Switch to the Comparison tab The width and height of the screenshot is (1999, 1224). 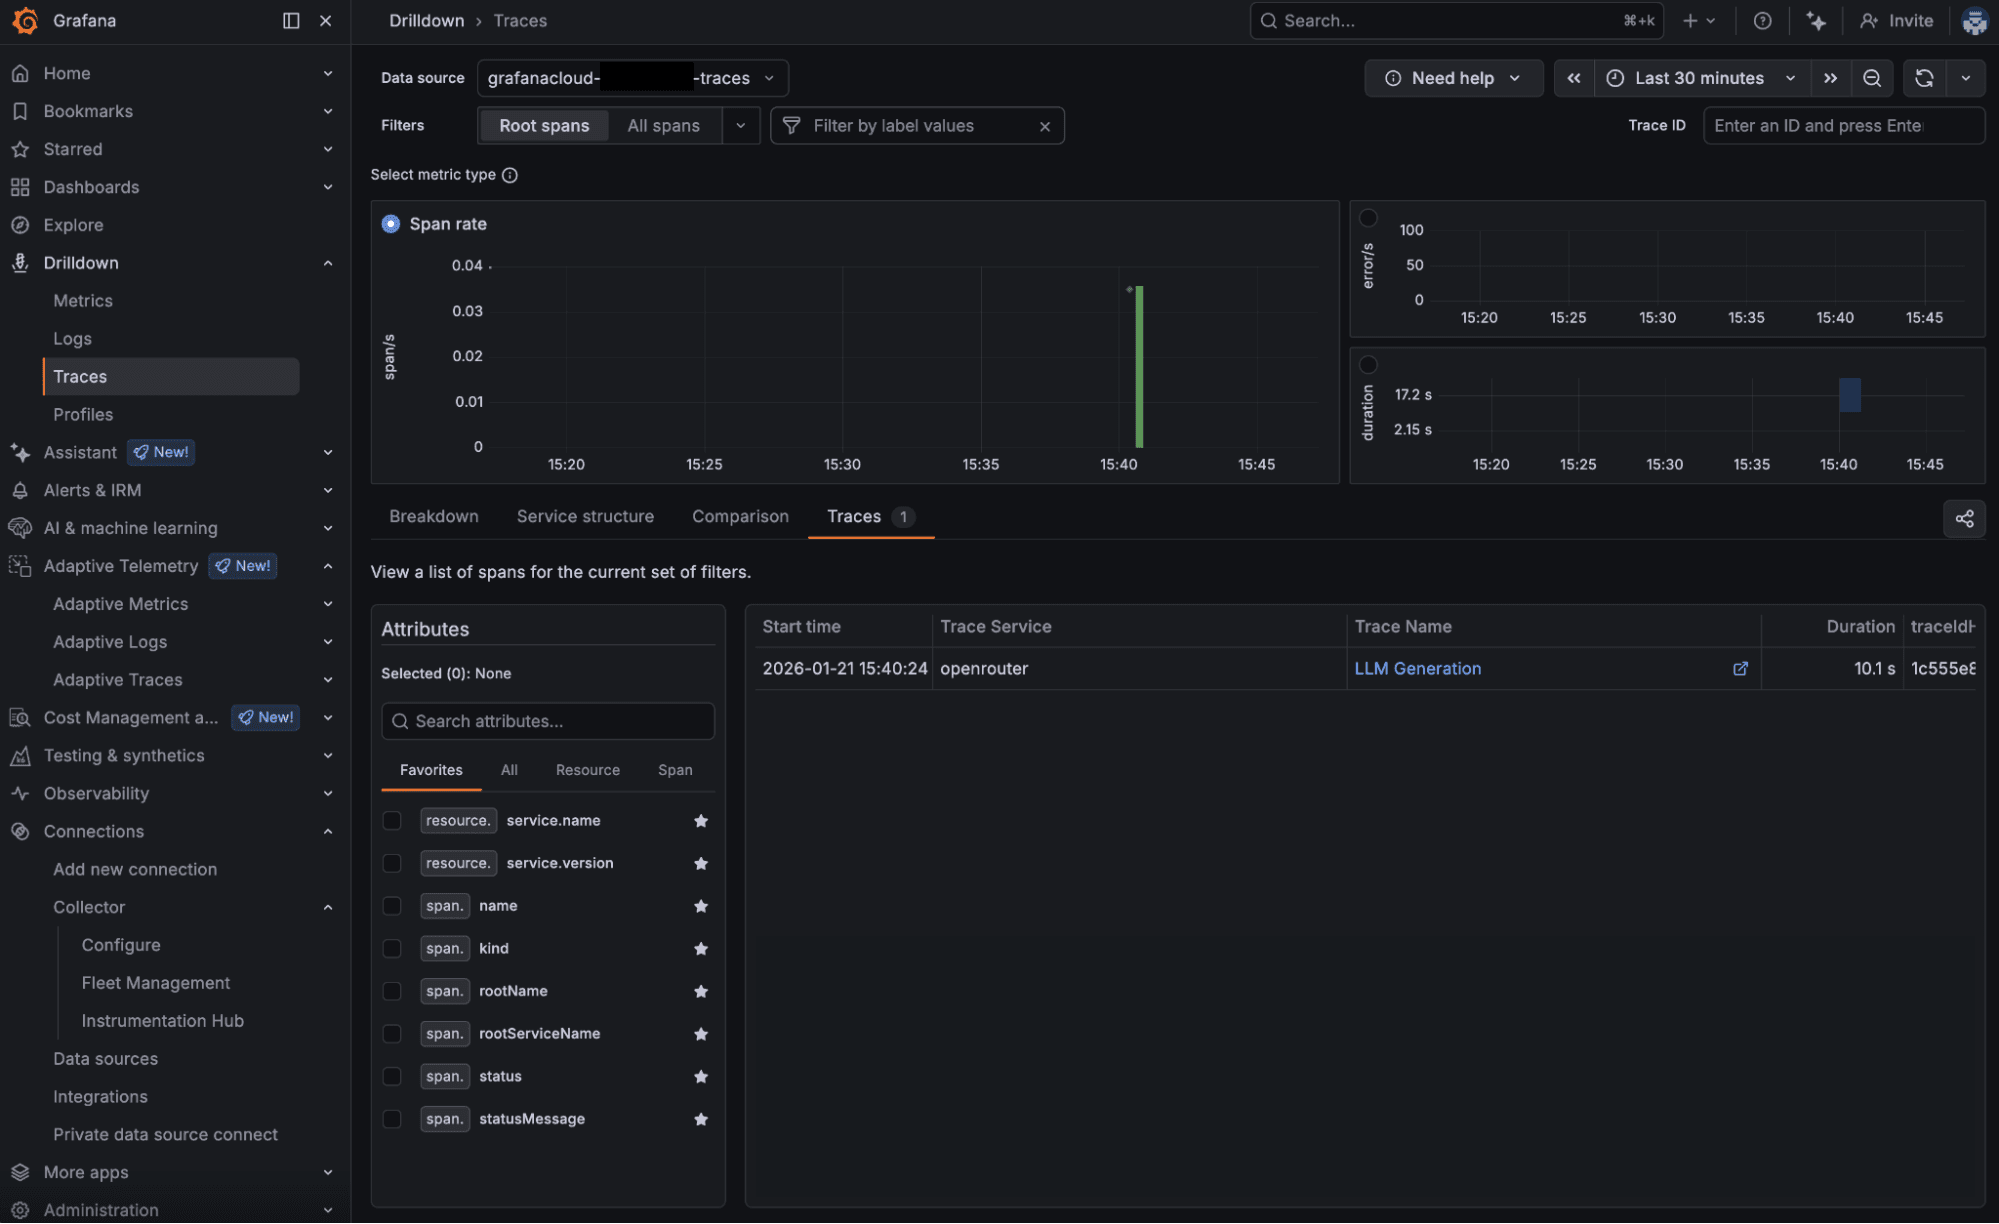coord(740,517)
